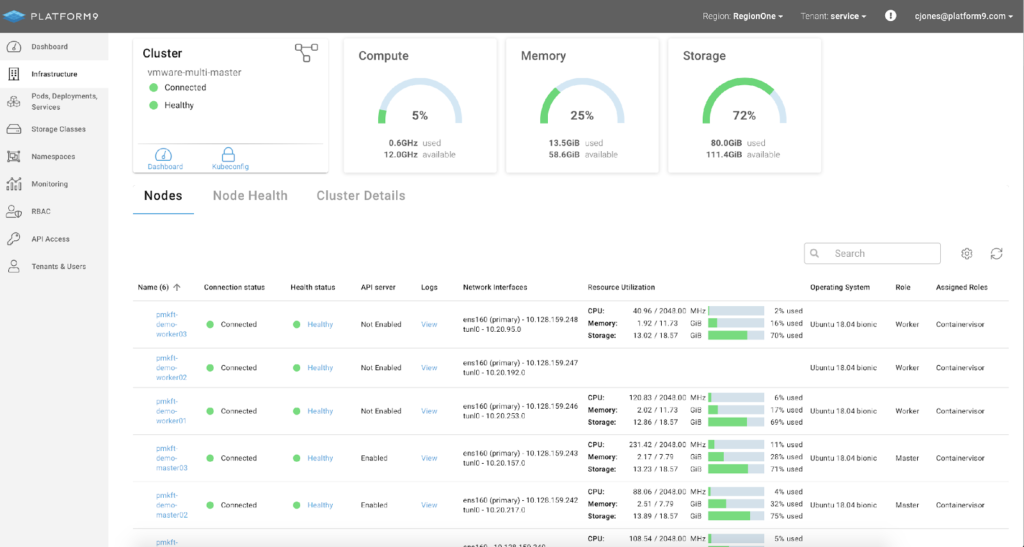Open the cluster Dashboard gauge icon
This screenshot has height=547, width=1024.
[x=165, y=155]
